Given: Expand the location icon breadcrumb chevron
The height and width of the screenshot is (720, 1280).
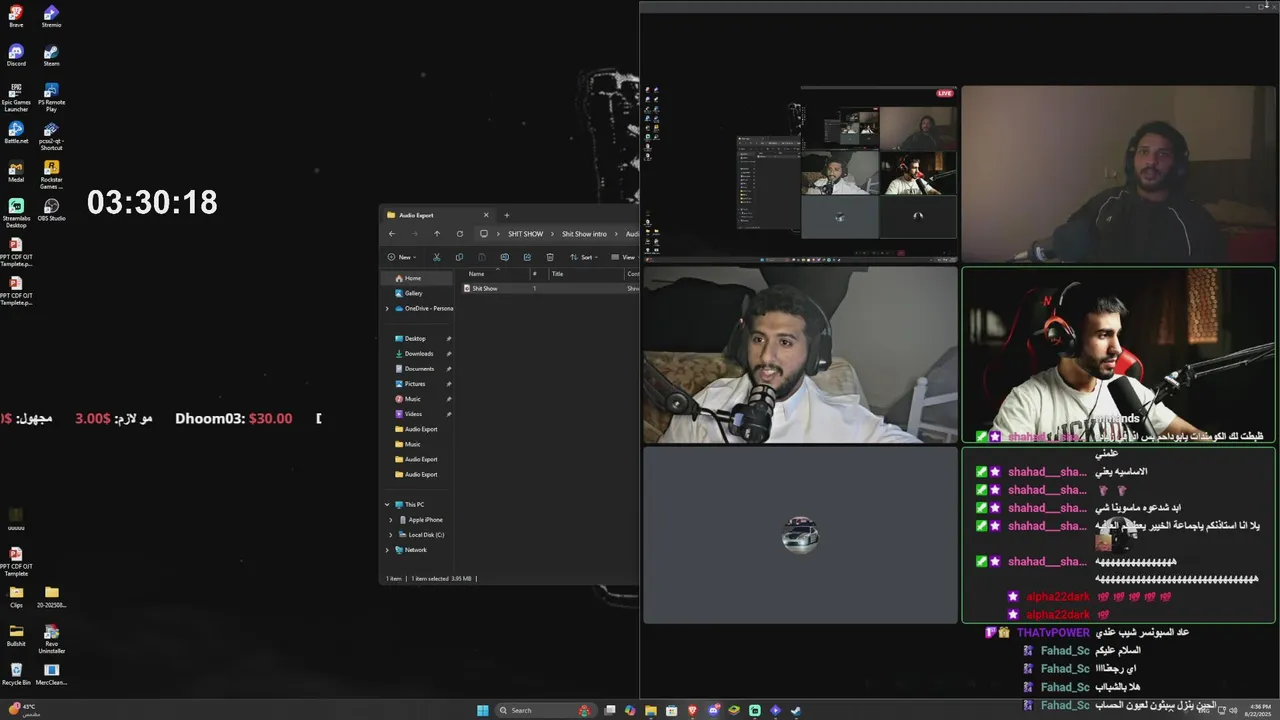Looking at the screenshot, I should [x=499, y=234].
